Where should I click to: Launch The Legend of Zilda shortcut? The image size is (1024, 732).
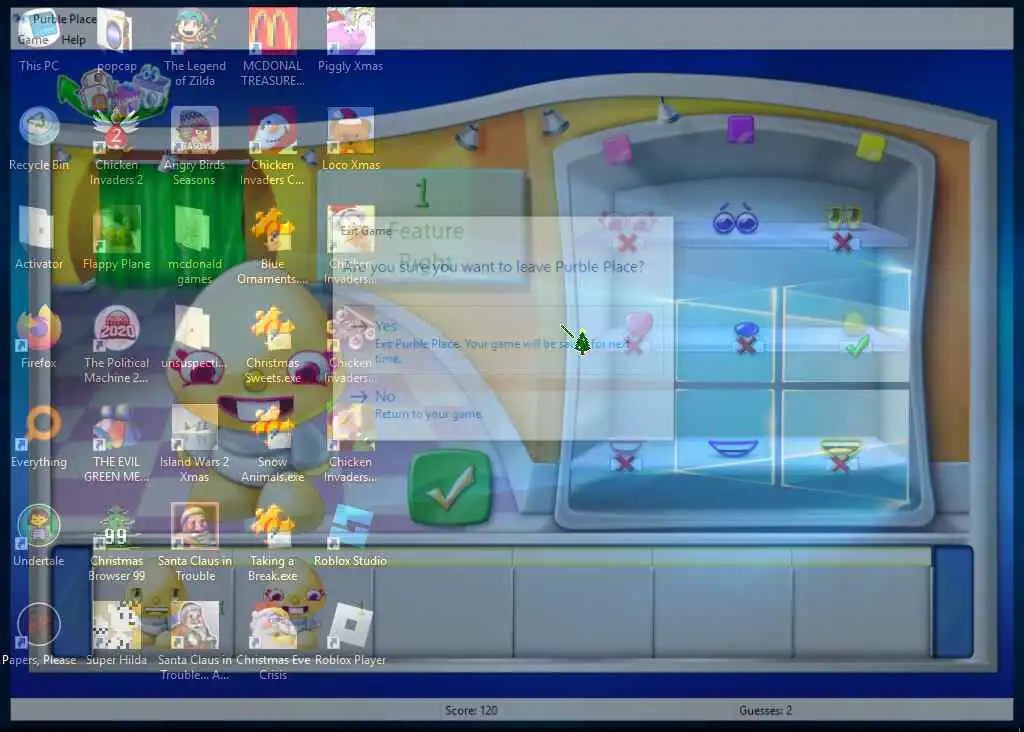coord(195,47)
